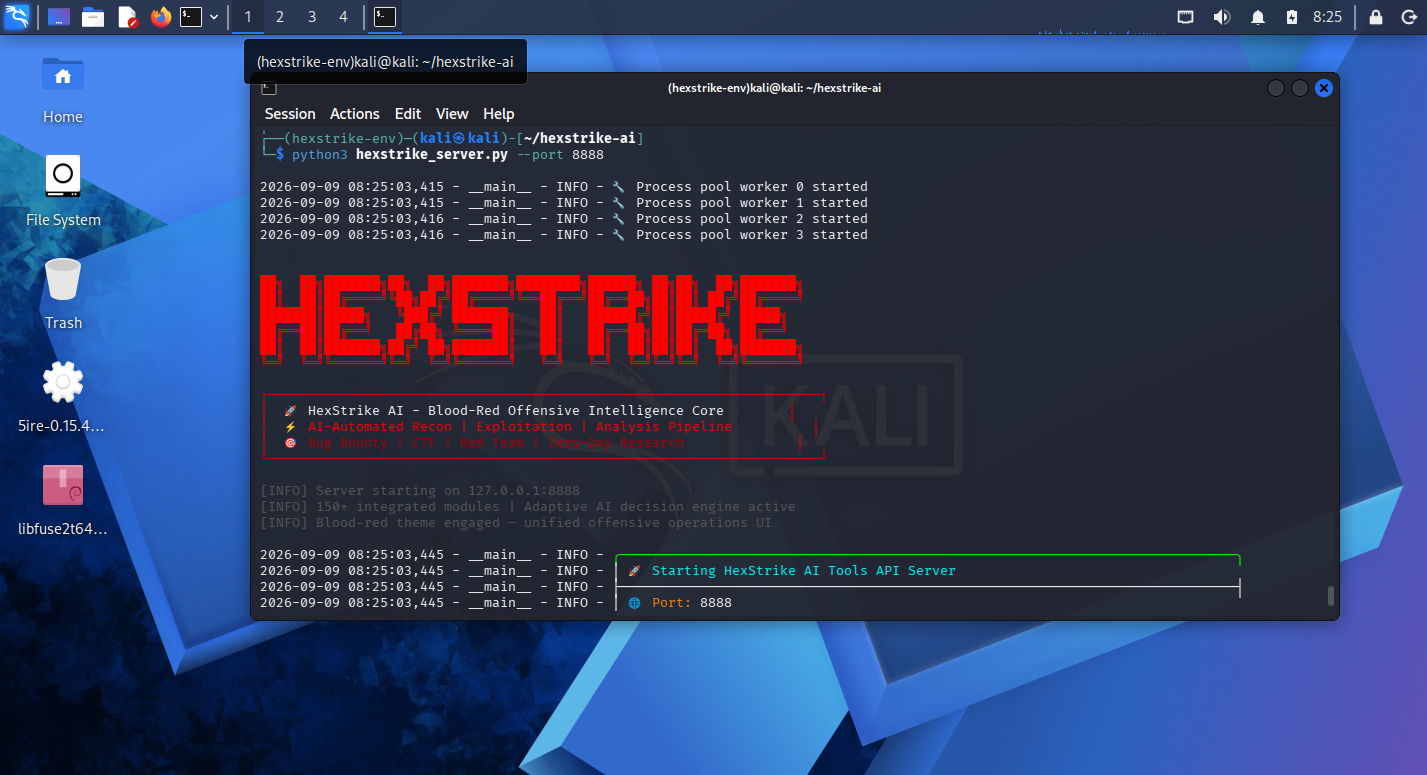
Task: Select the File System desktop icon
Action: pyautogui.click(x=63, y=190)
